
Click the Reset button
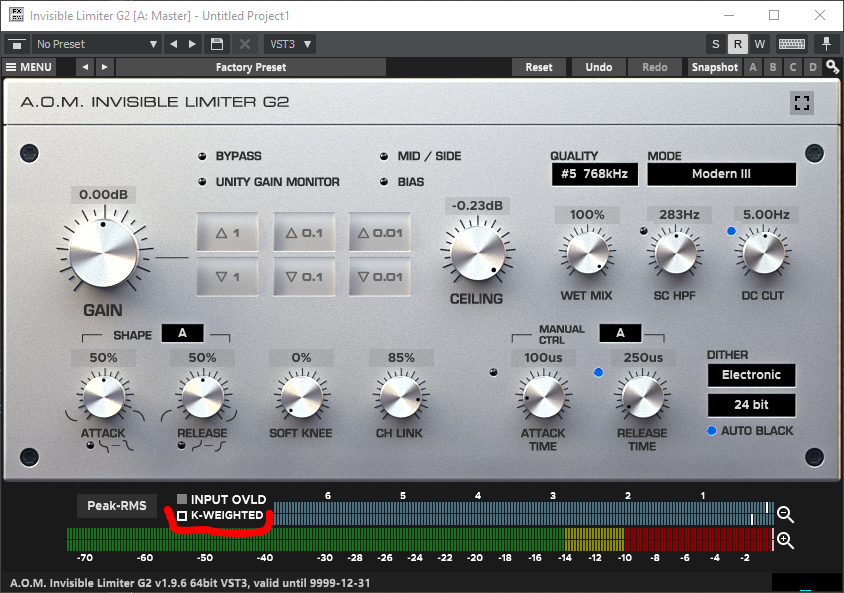[539, 67]
